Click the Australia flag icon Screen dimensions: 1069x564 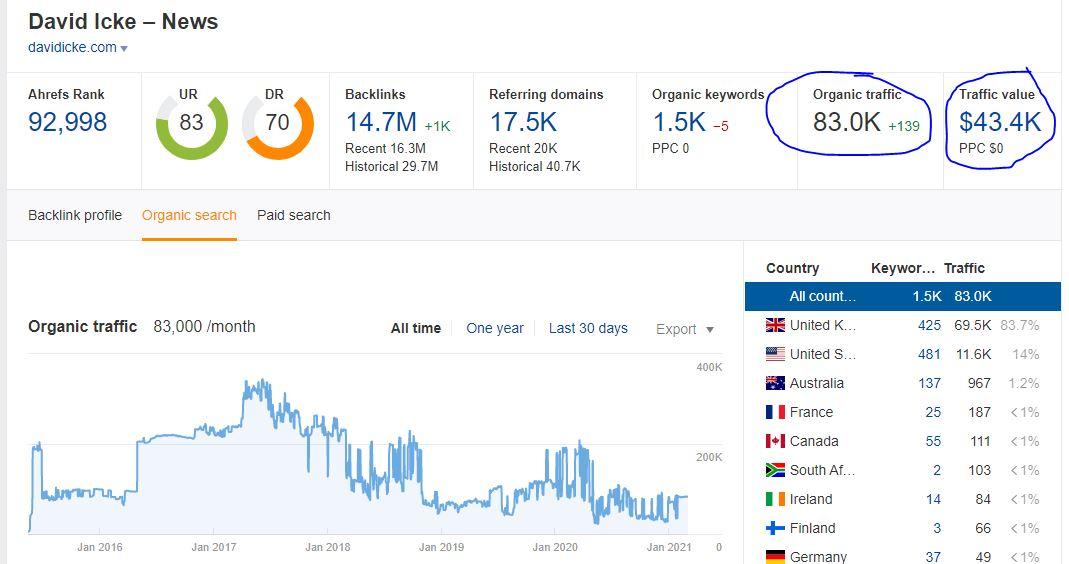[x=775, y=383]
